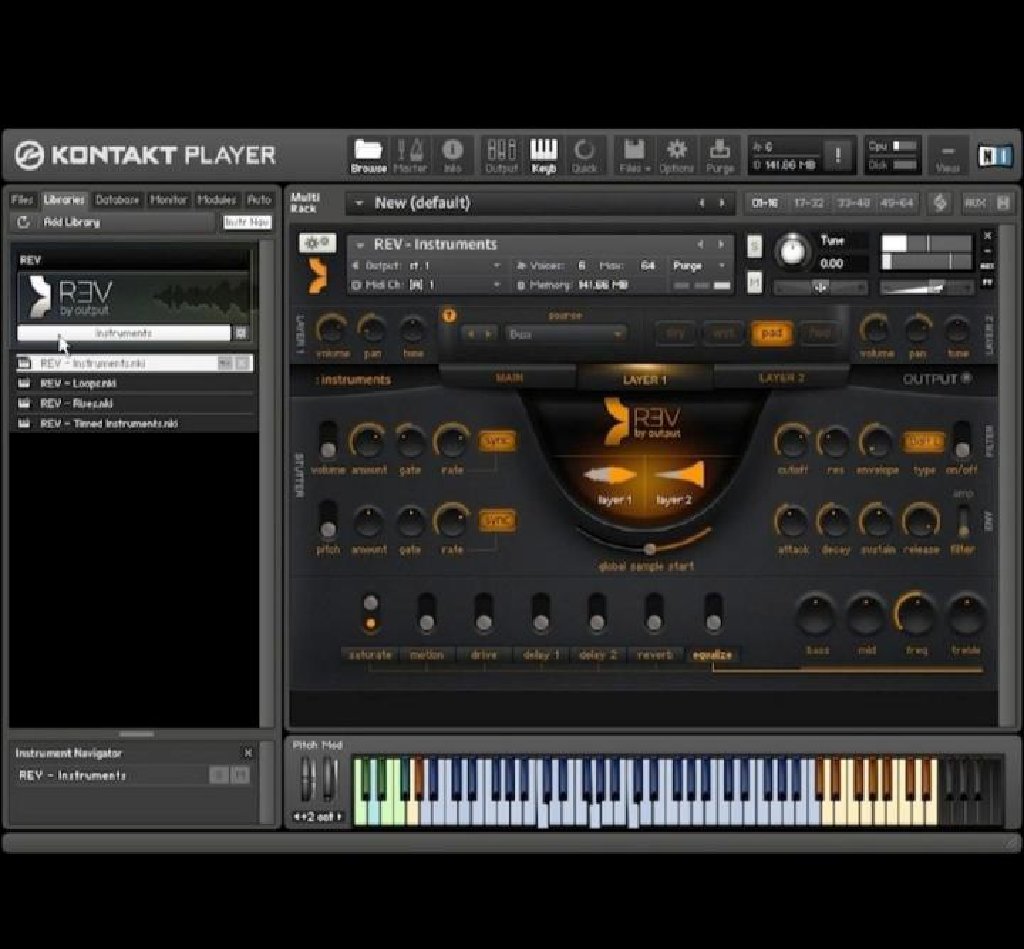Click the Add Library button
This screenshot has width=1024, height=949.
(70, 222)
